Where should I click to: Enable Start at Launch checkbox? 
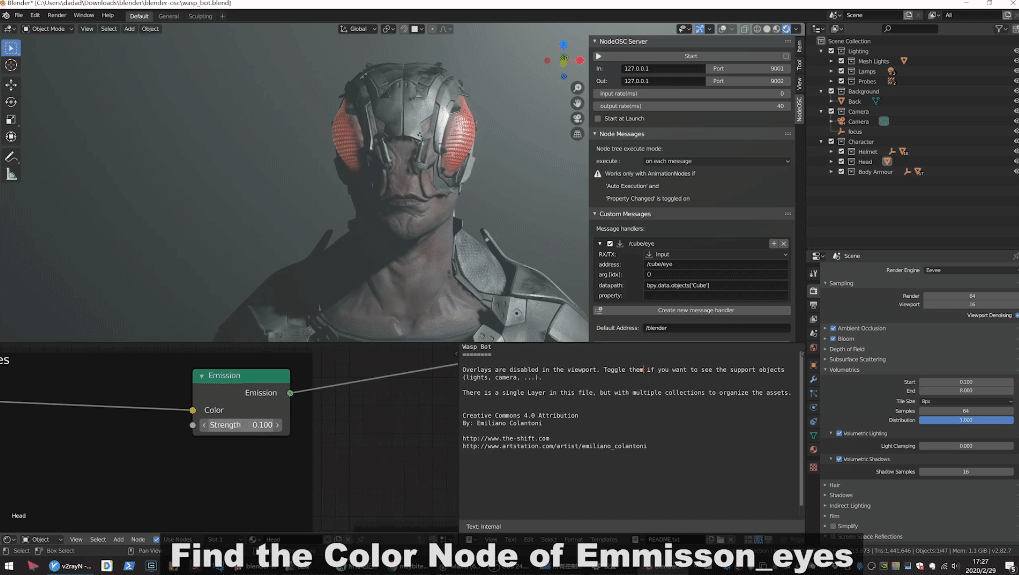[598, 118]
